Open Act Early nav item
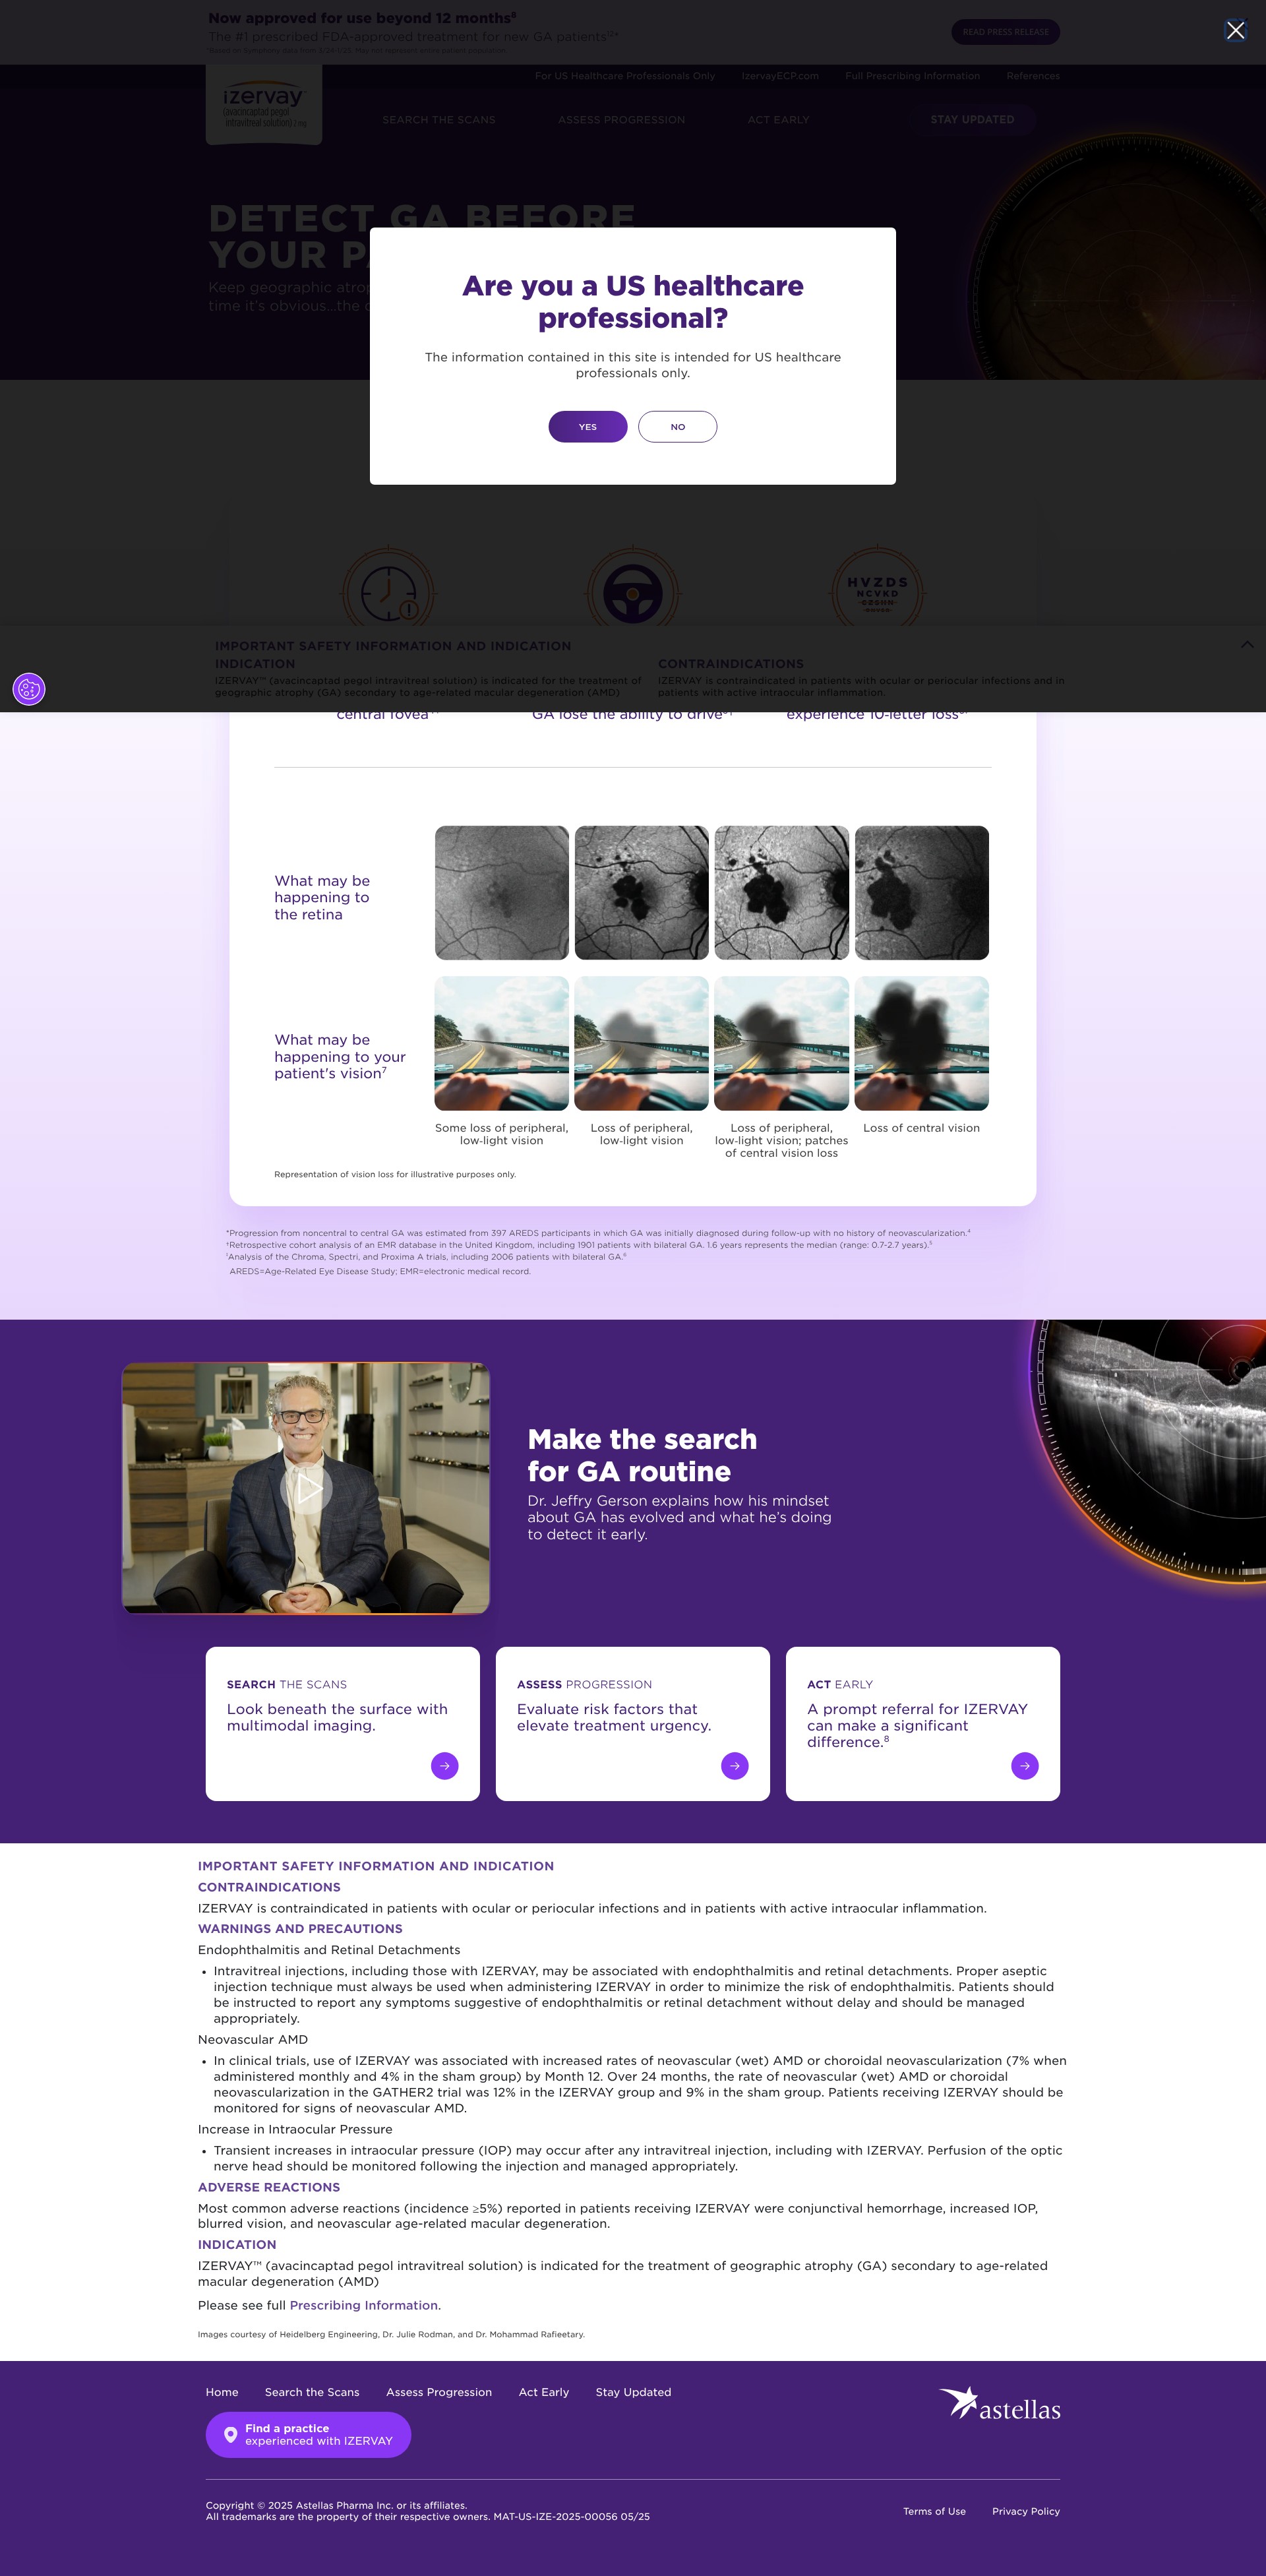This screenshot has height=2576, width=1266. pos(778,120)
